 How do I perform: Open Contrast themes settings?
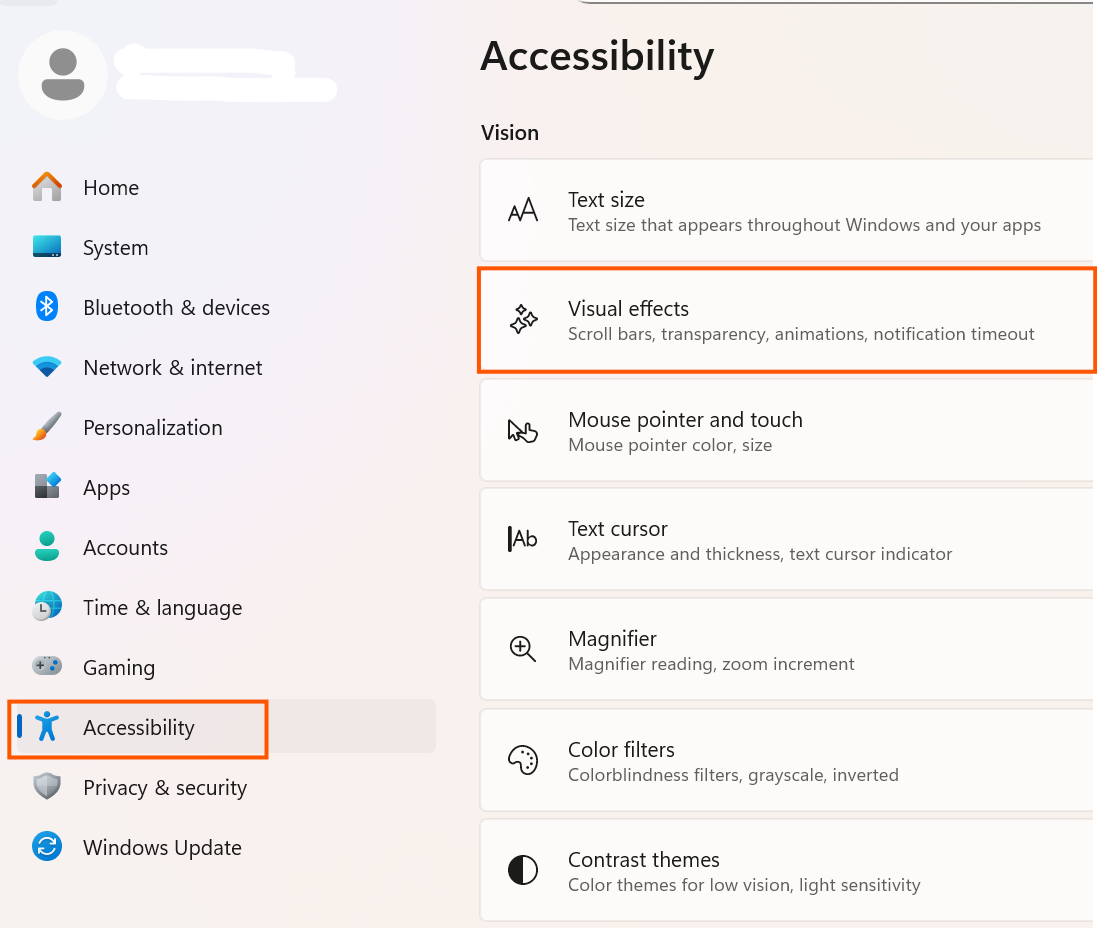coord(785,871)
